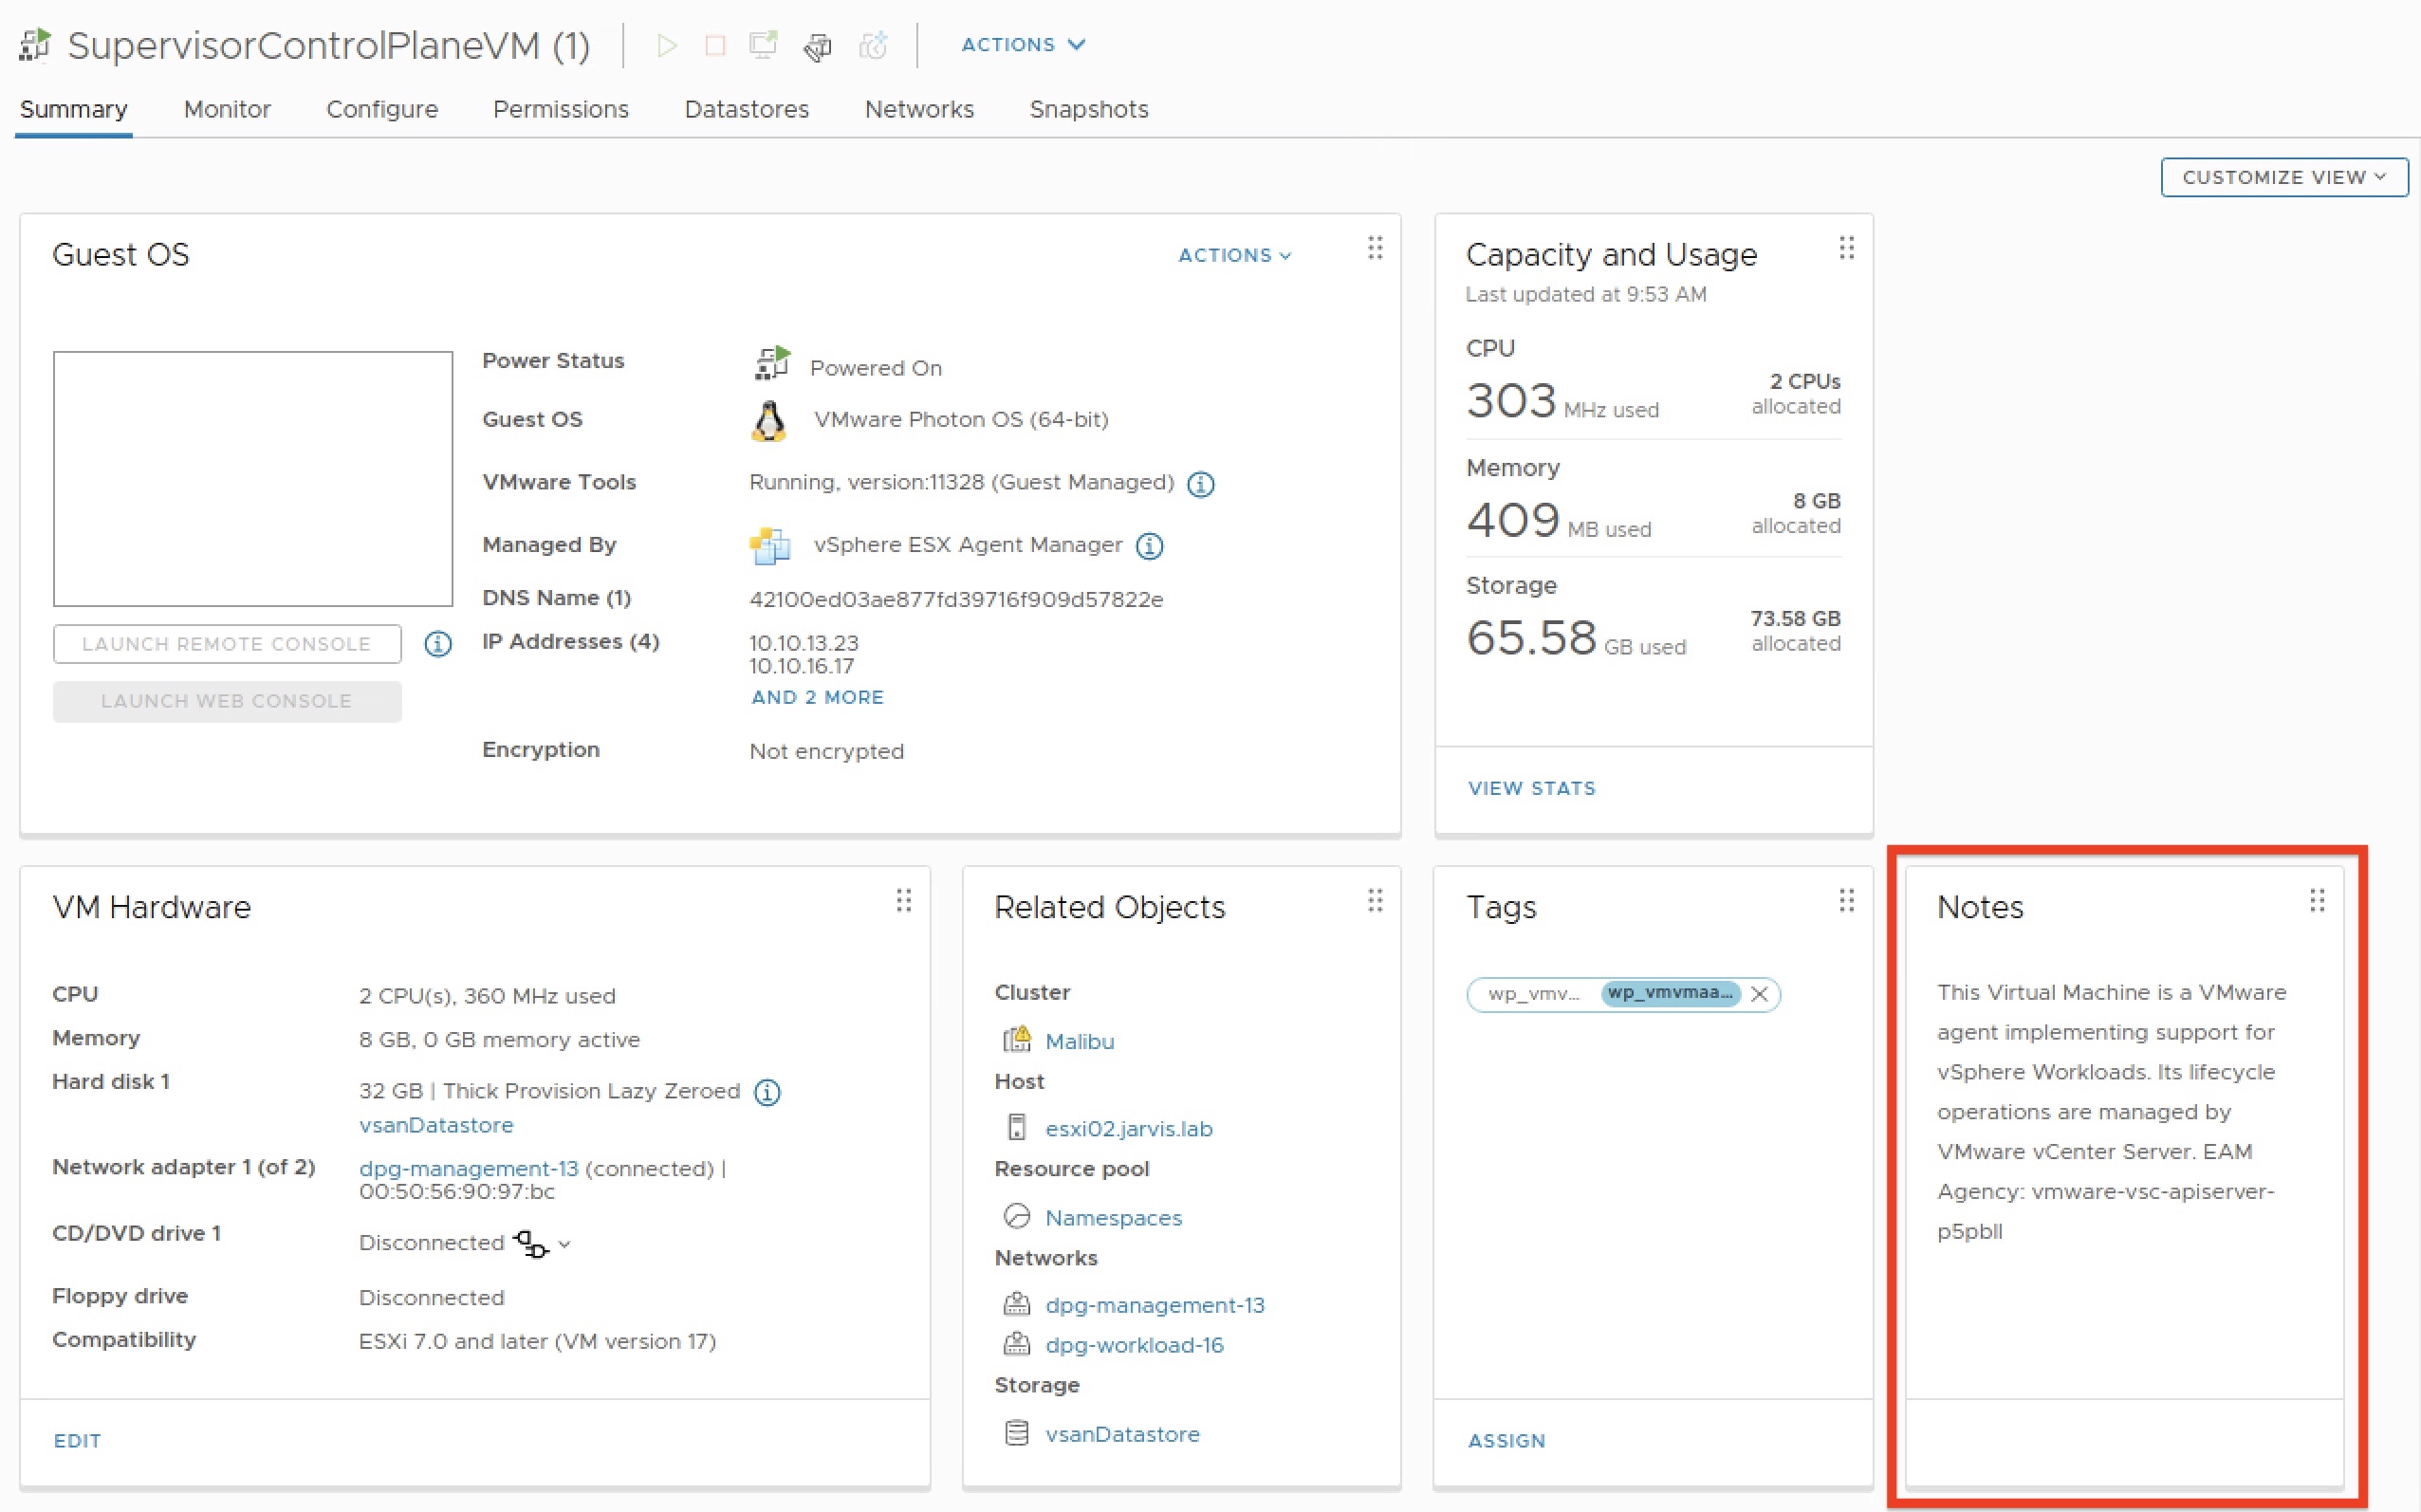The height and width of the screenshot is (1512, 2421).
Task: Click the launch console toolbar icon
Action: pos(764,45)
